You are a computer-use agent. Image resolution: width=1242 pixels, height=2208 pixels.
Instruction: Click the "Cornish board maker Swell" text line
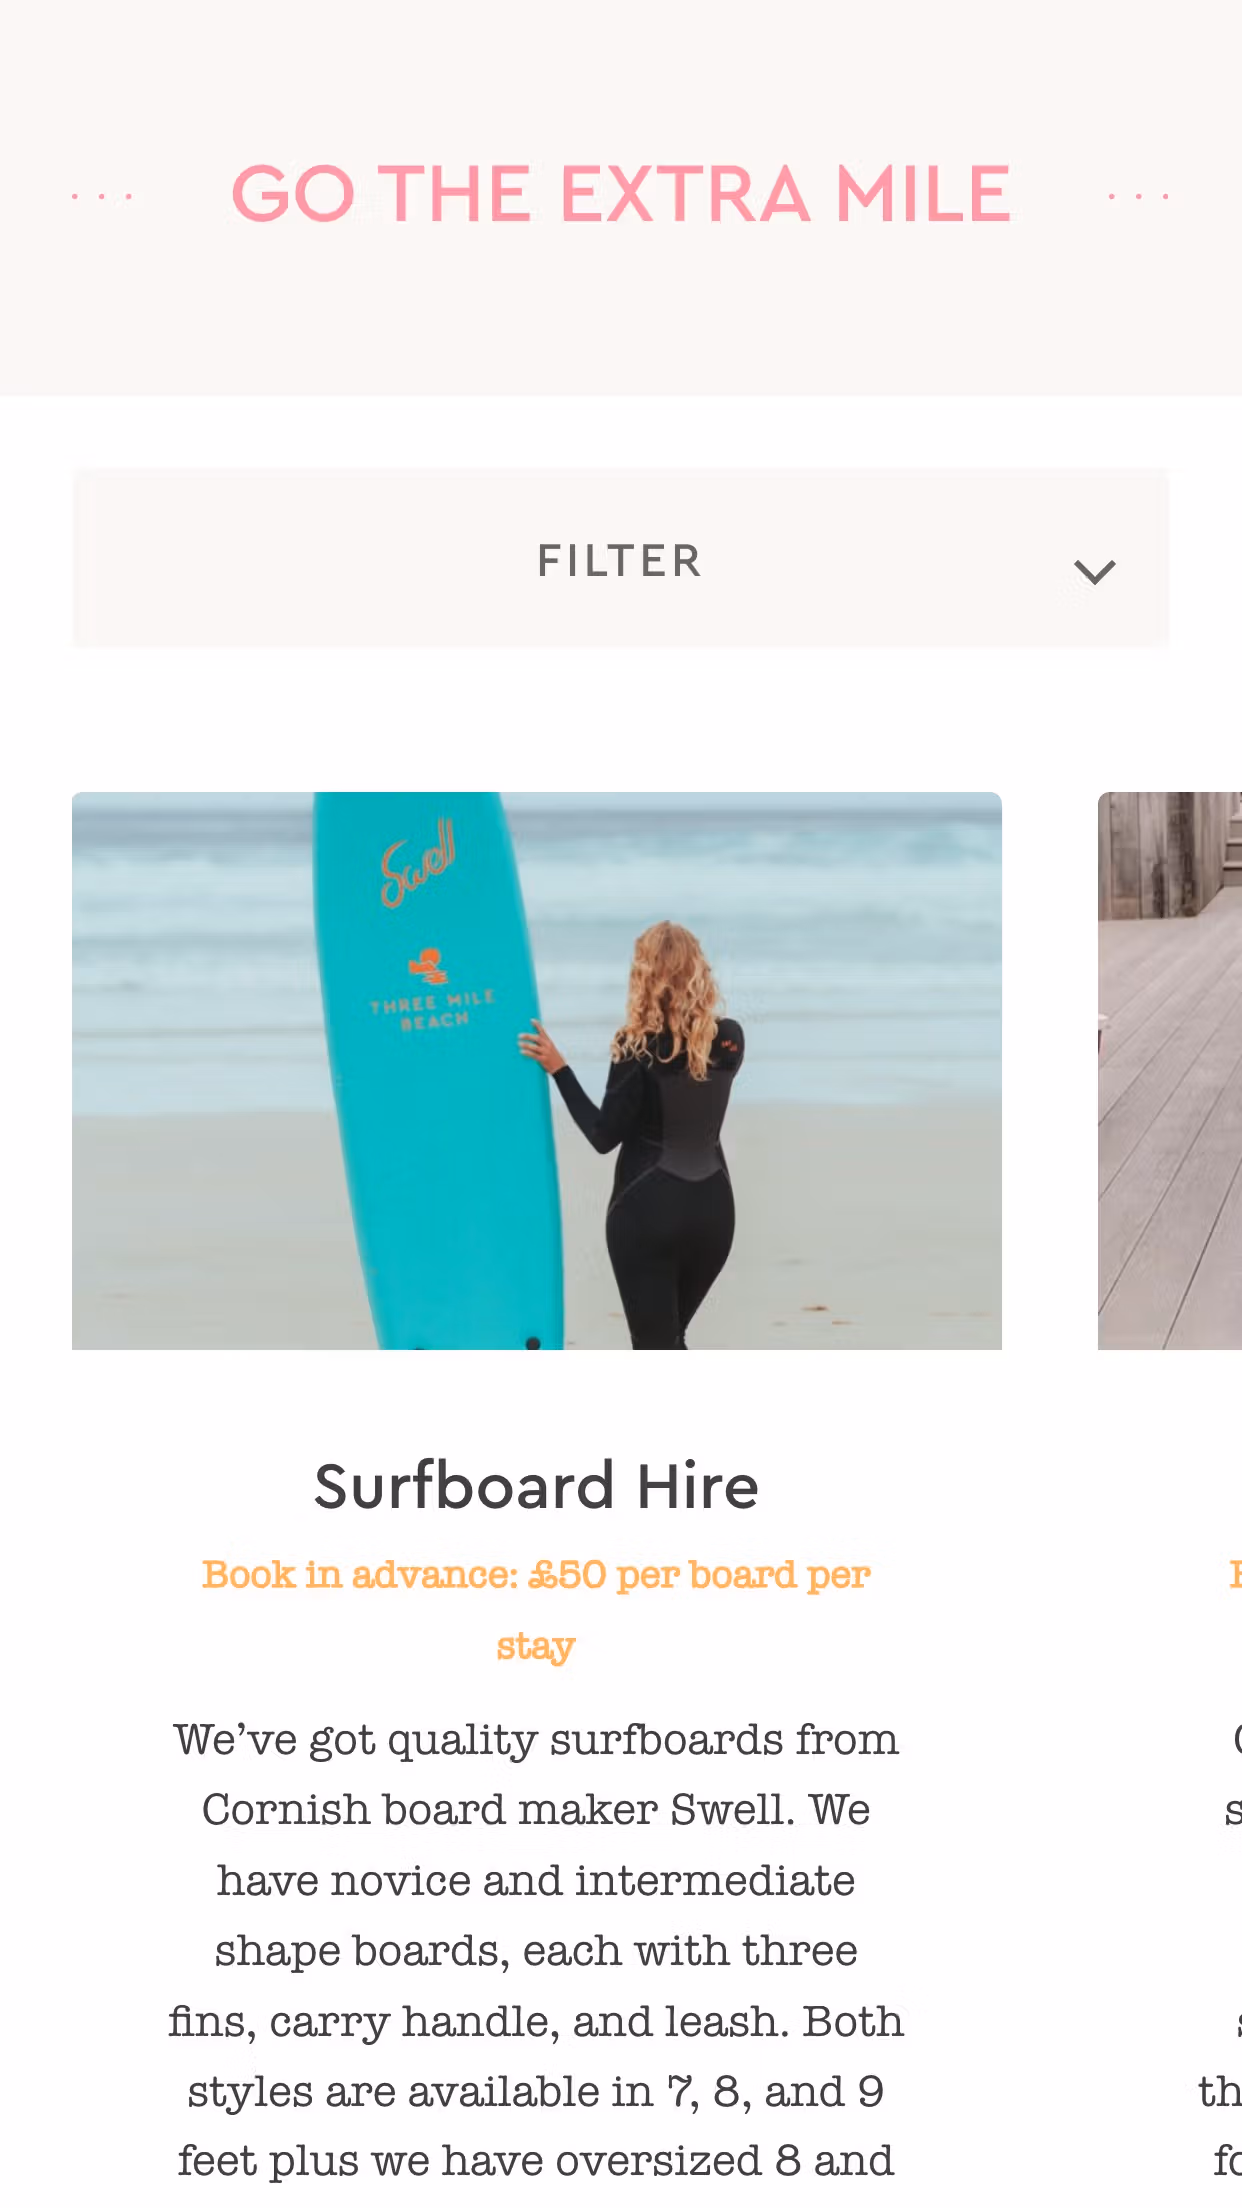coord(536,1810)
